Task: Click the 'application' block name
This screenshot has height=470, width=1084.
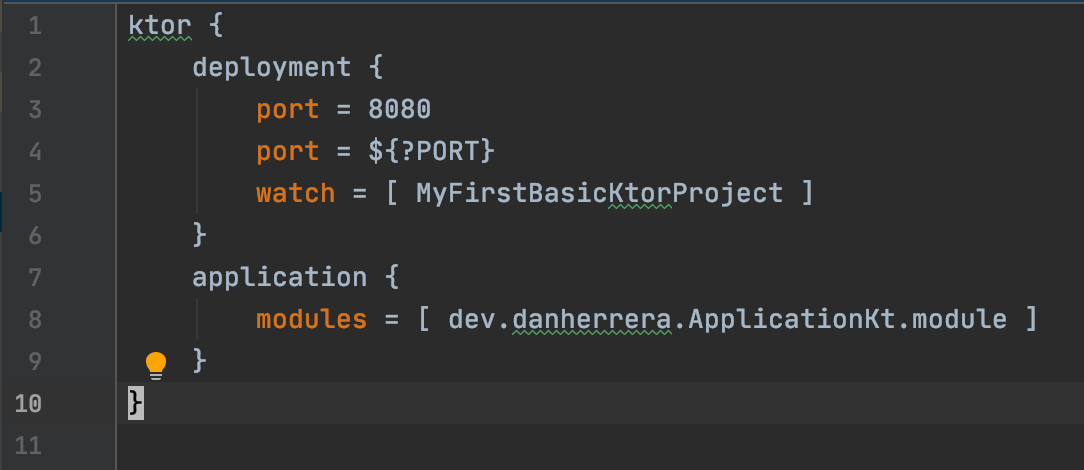Action: click(279, 278)
